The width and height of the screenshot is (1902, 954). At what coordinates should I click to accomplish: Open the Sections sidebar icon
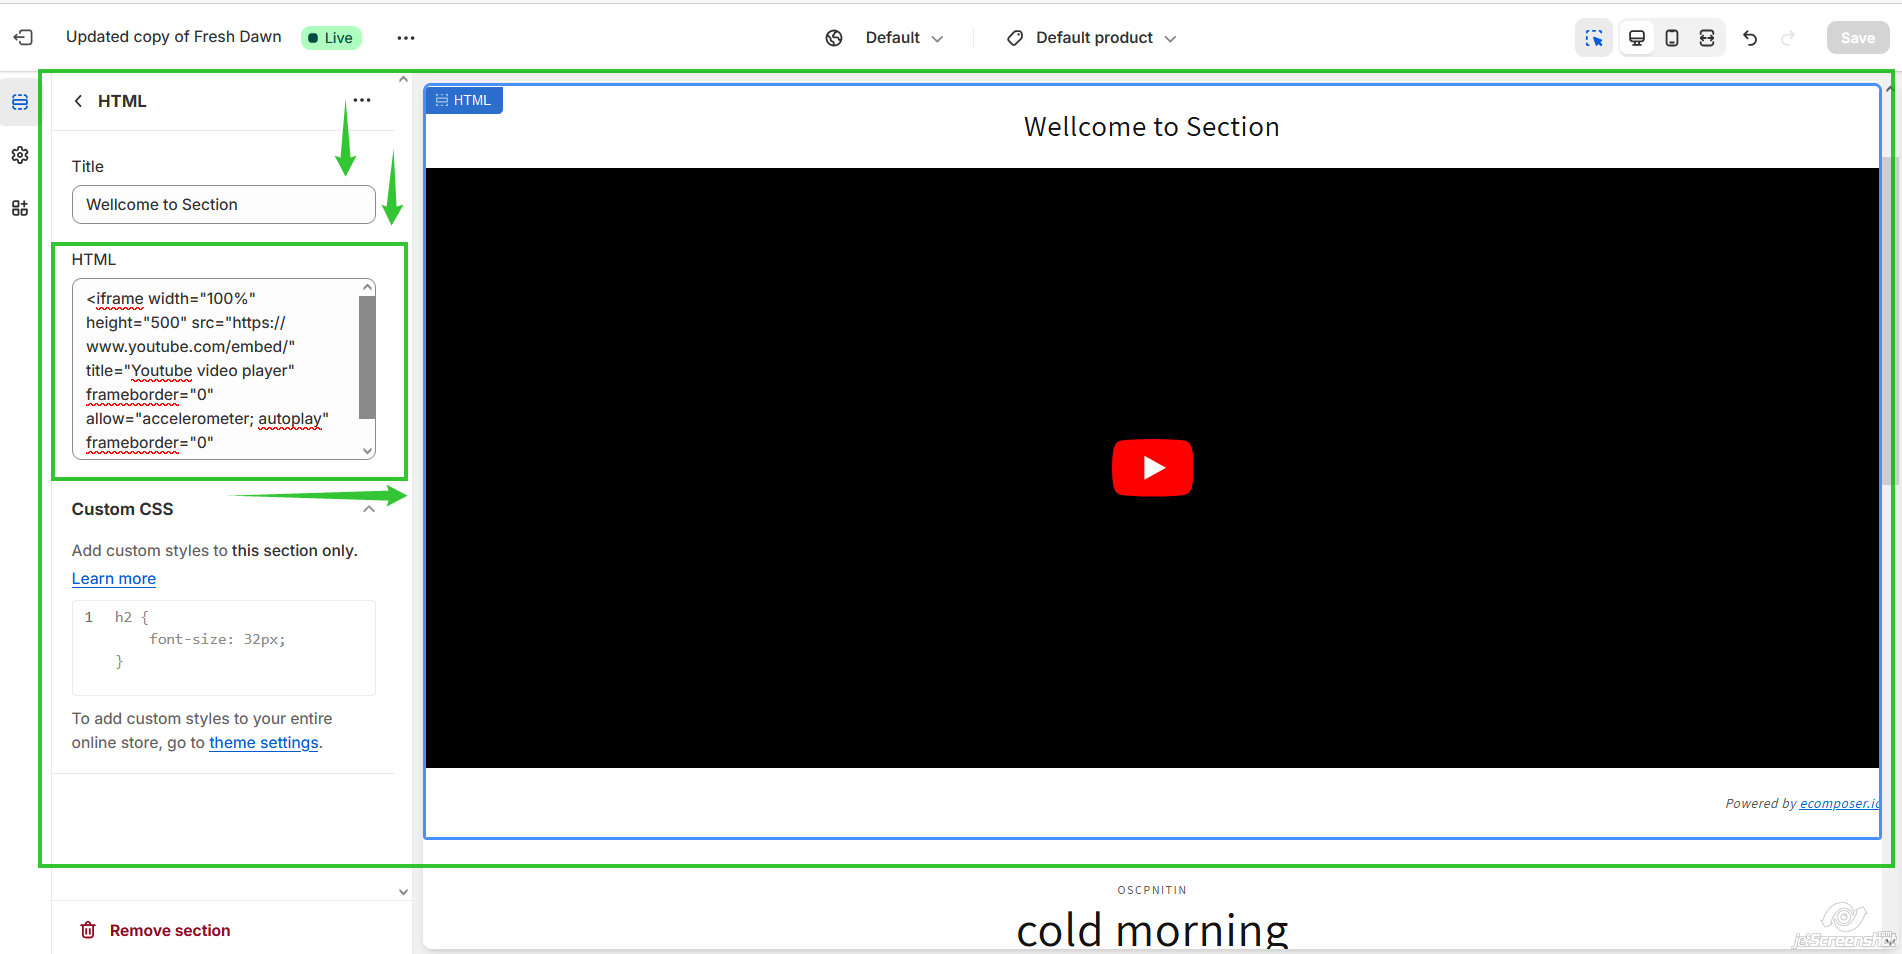pos(20,102)
